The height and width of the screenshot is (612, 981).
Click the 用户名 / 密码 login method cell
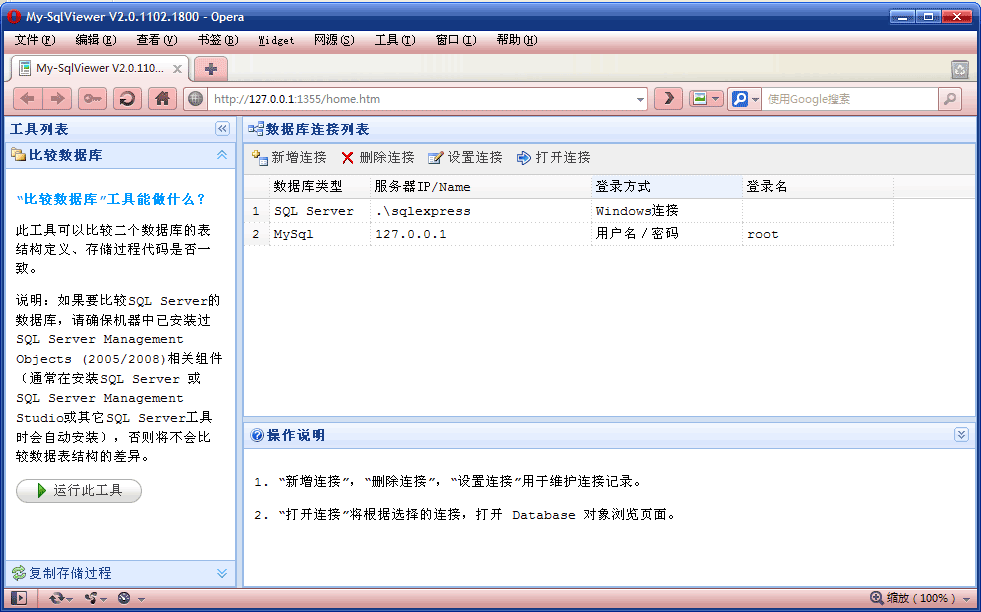[x=667, y=234]
